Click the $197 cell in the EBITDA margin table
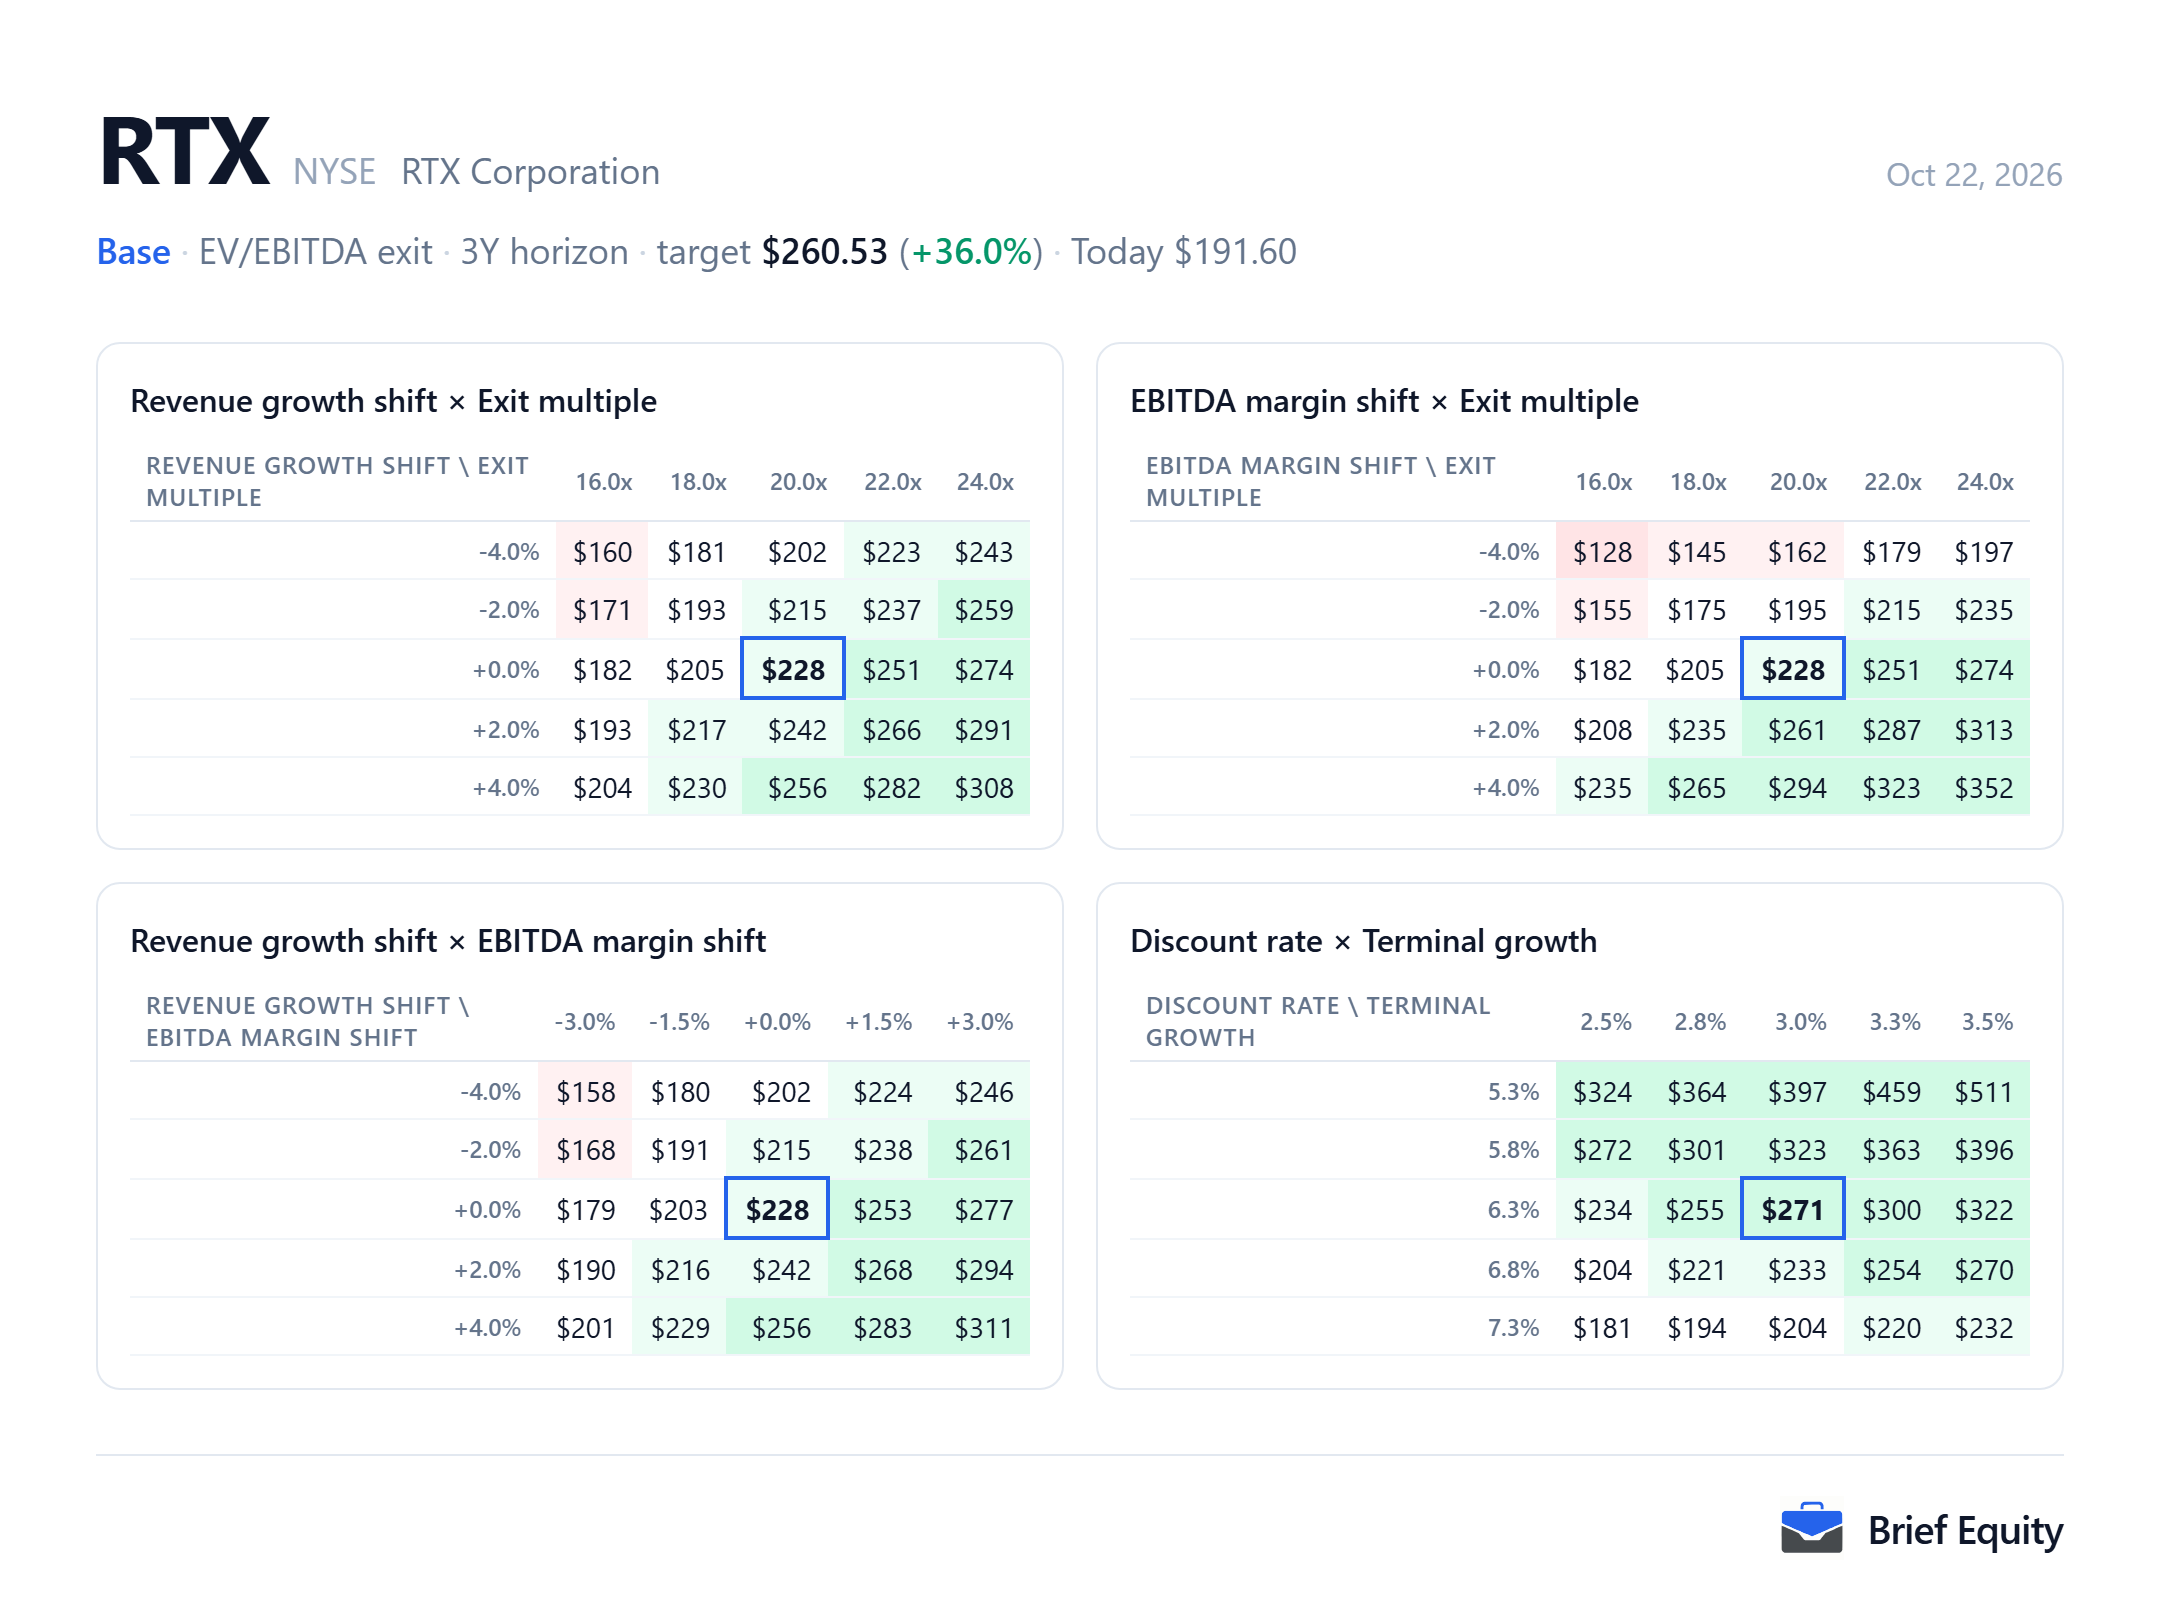 point(1984,552)
